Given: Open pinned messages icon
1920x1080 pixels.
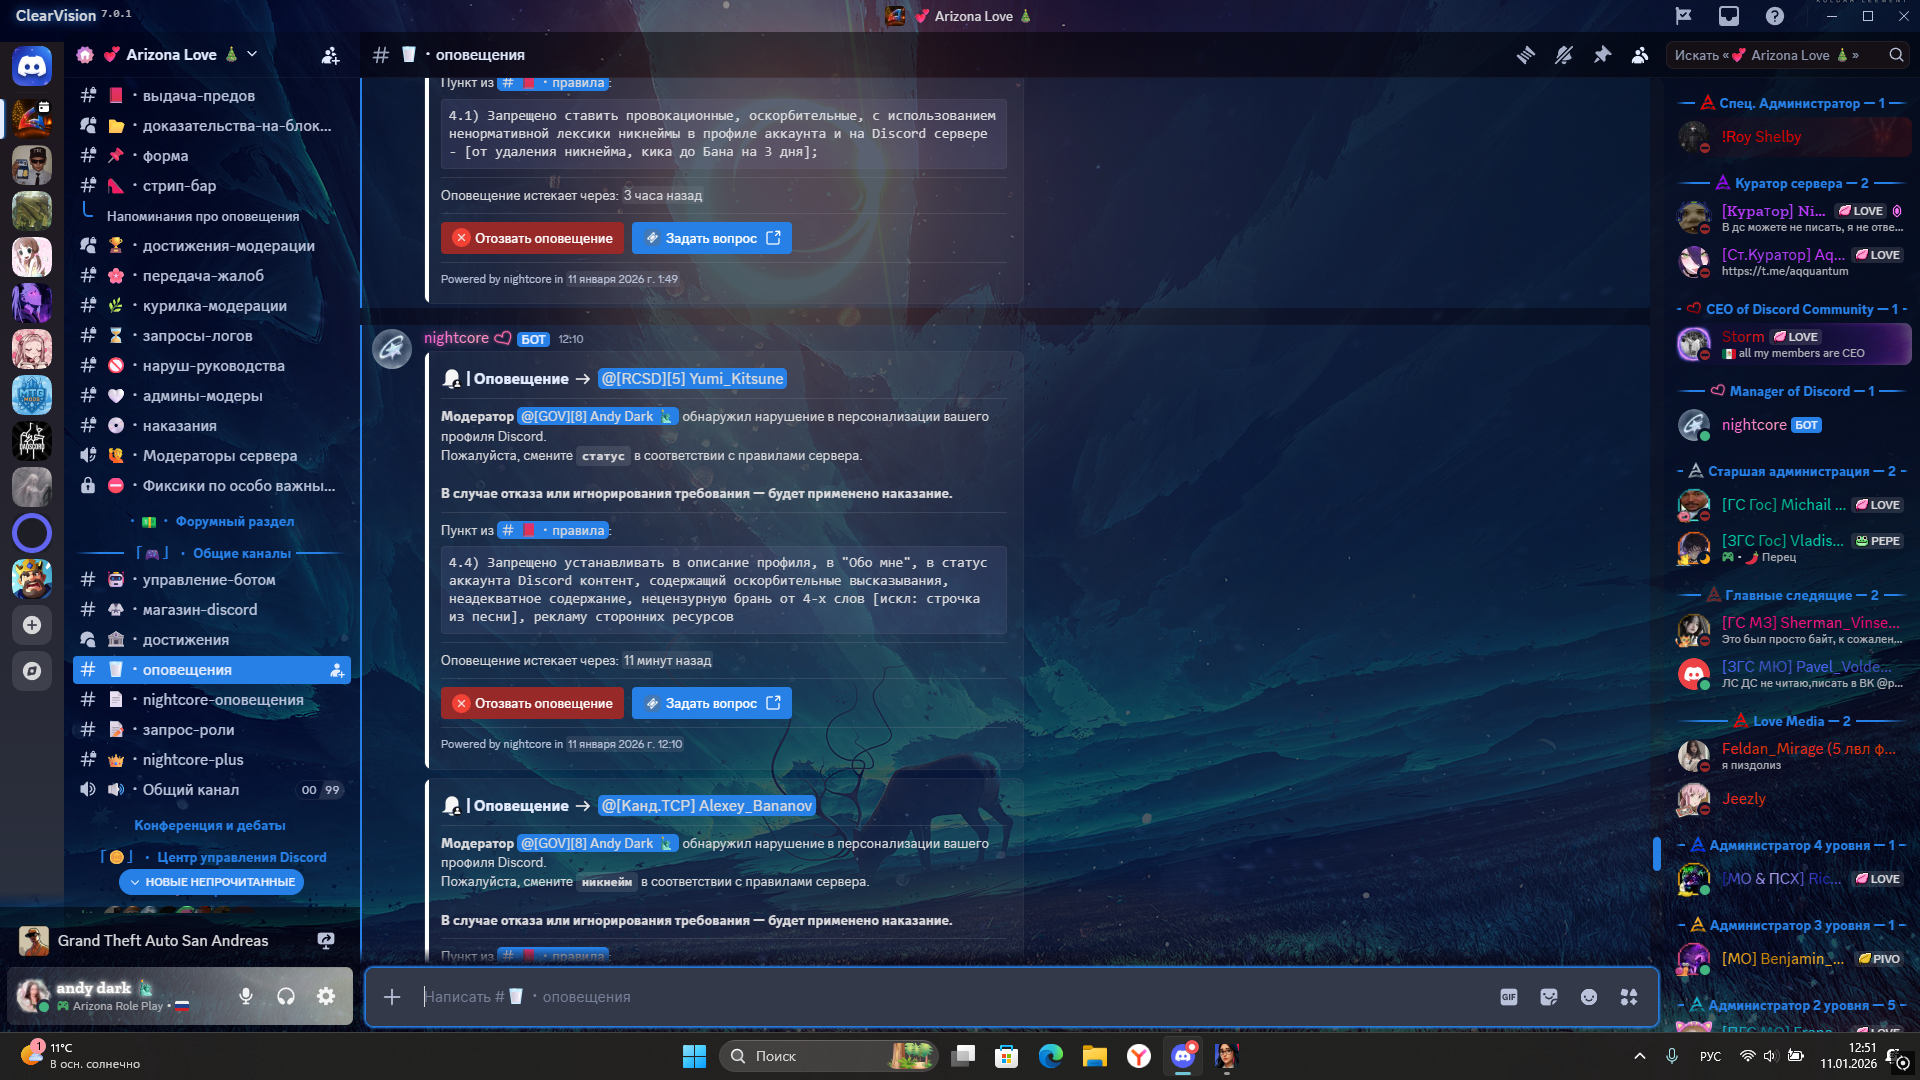Looking at the screenshot, I should pos(1602,55).
